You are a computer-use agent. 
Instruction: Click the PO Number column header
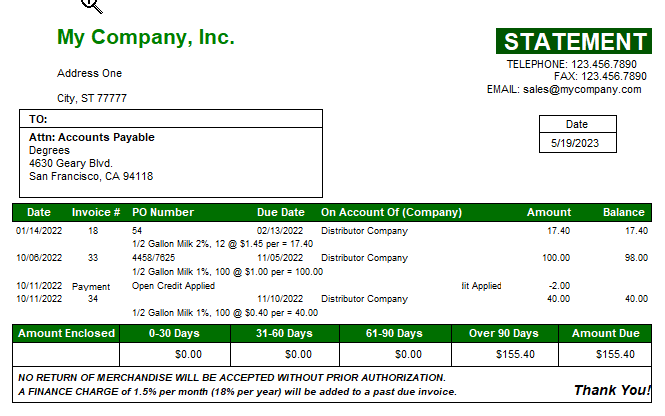[163, 212]
